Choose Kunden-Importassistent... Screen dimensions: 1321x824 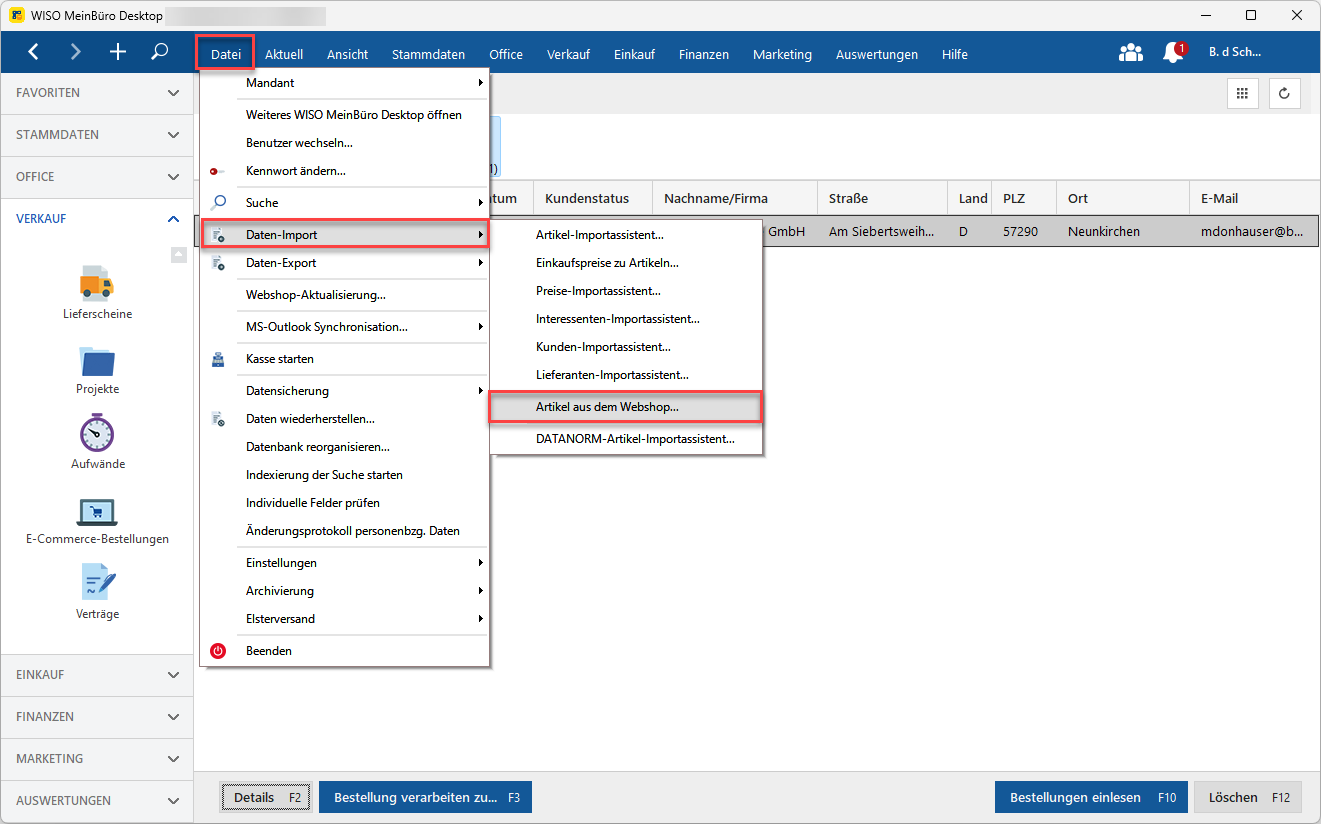click(625, 347)
